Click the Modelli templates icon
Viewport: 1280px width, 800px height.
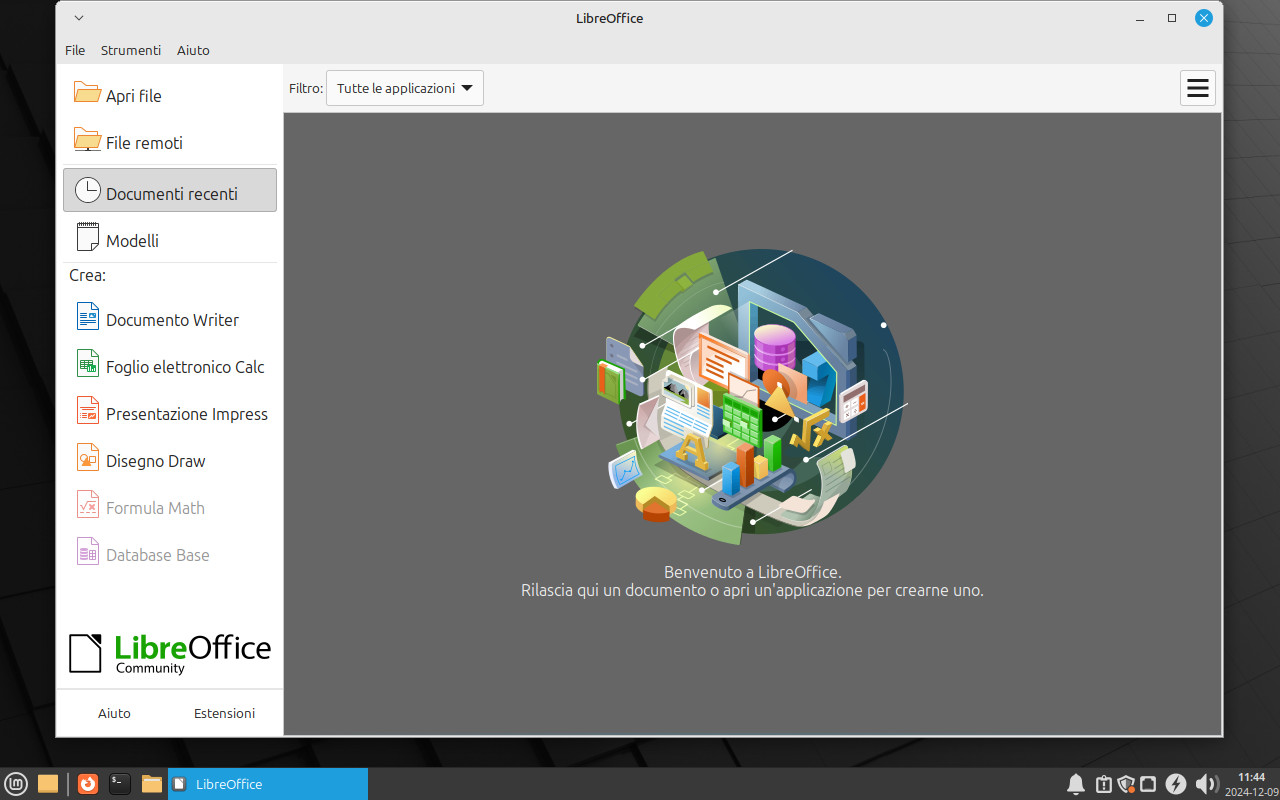tap(88, 238)
